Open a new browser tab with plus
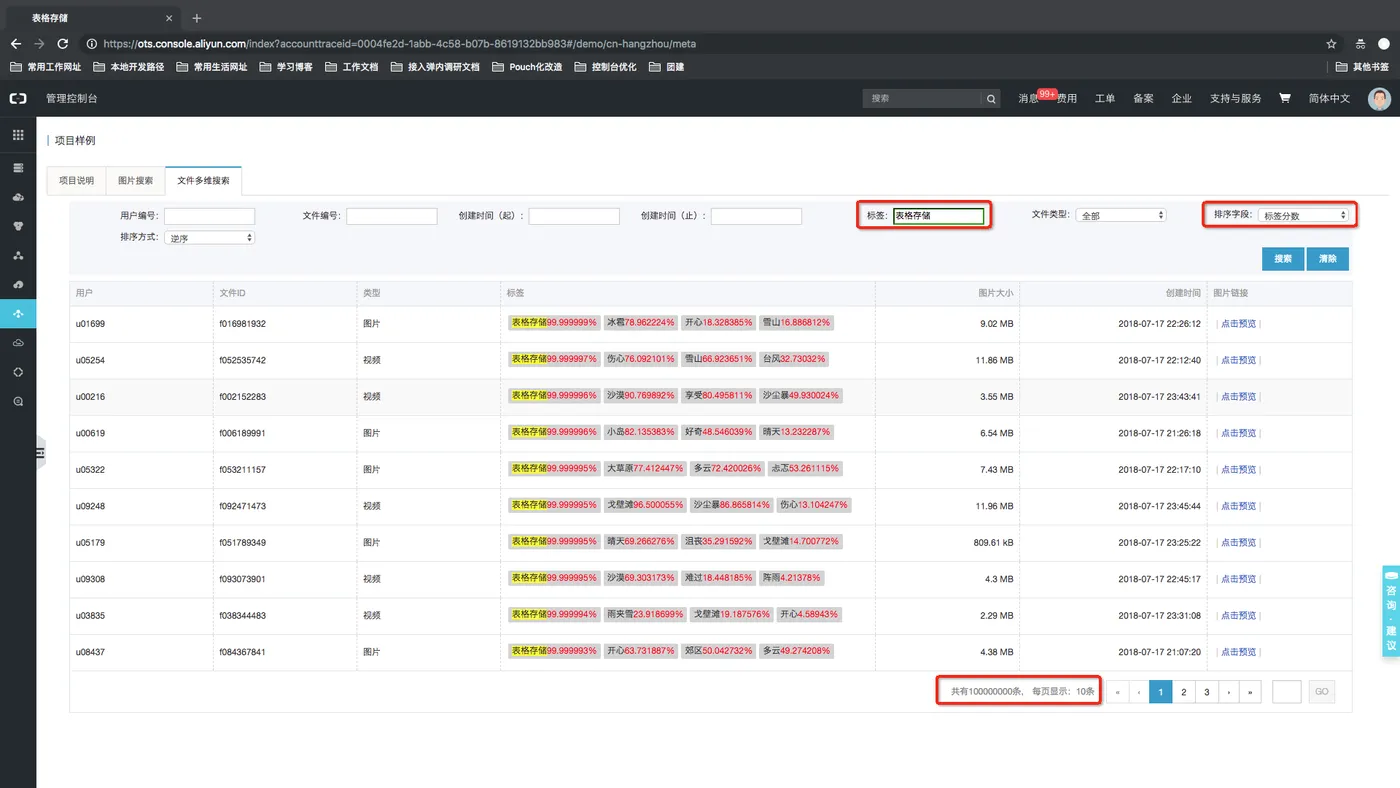1400x788 pixels. pos(196,18)
